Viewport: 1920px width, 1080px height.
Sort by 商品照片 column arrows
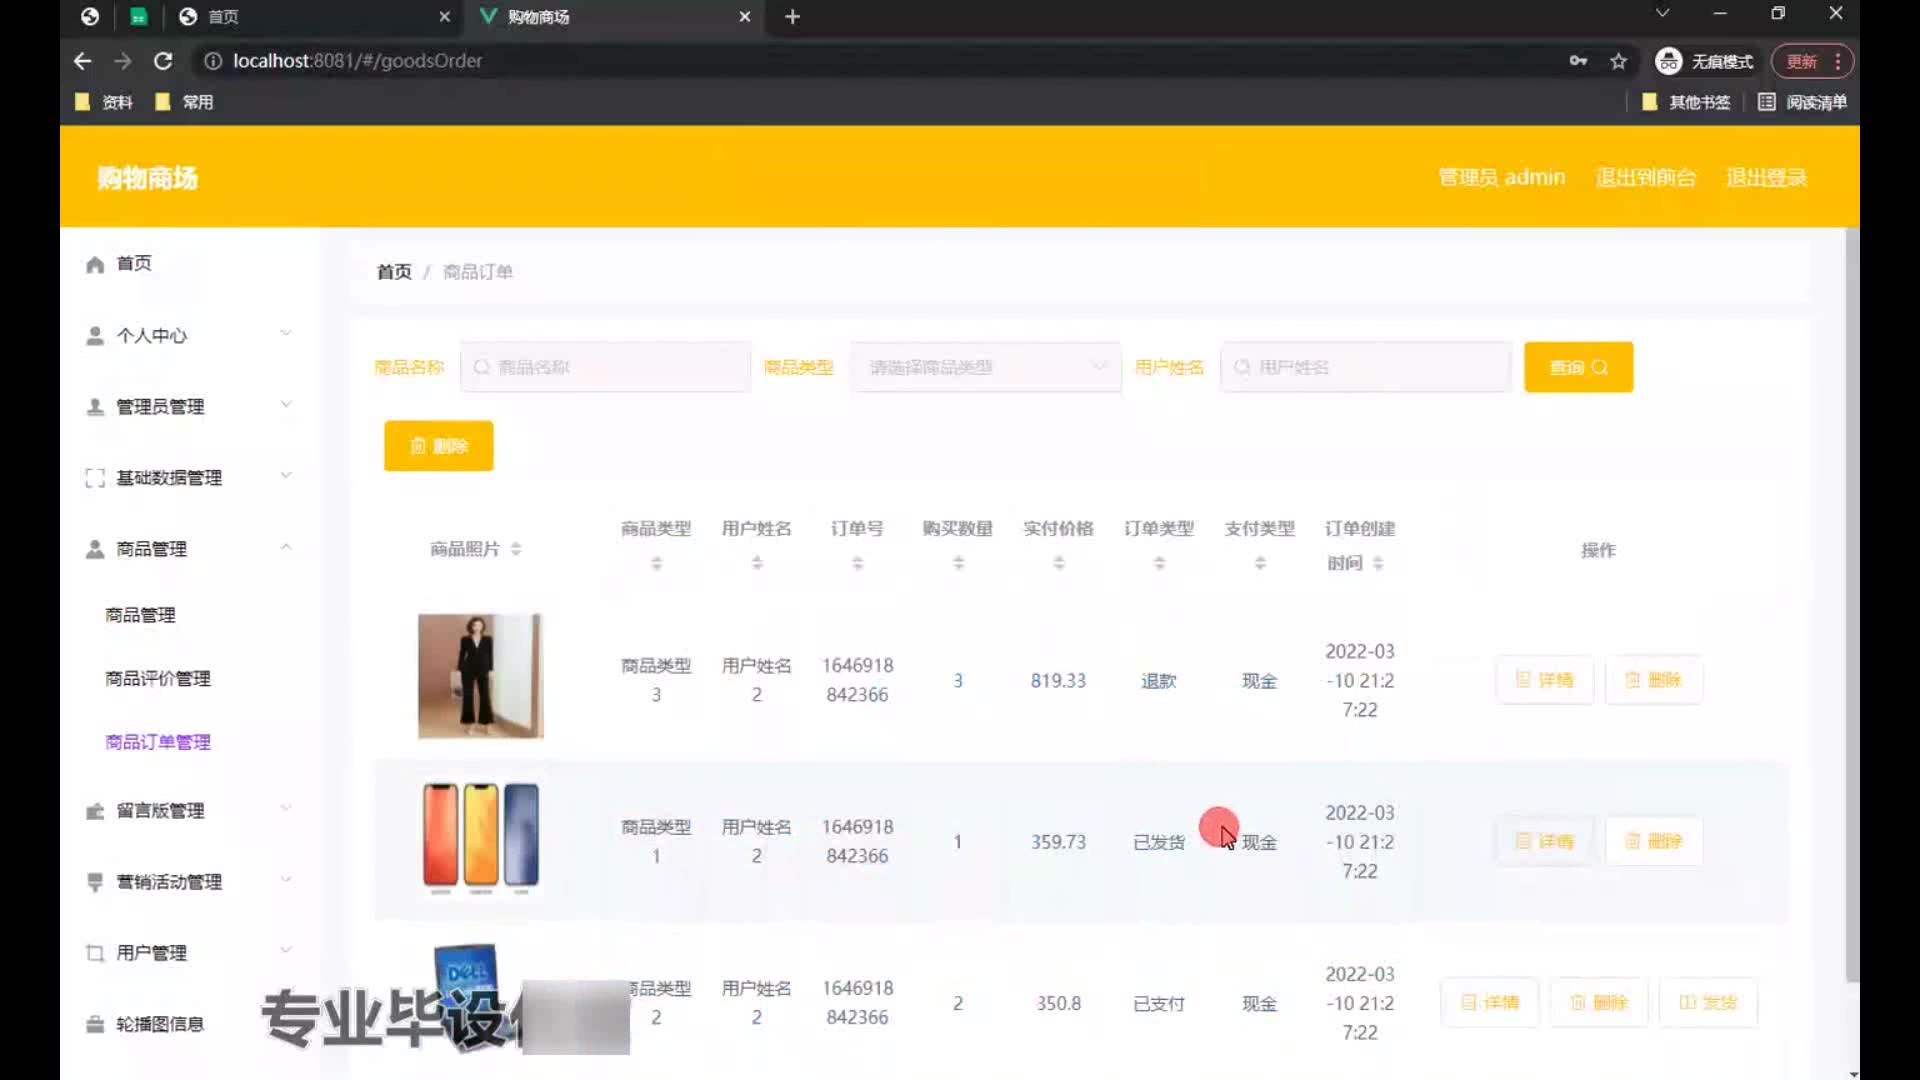click(x=516, y=549)
